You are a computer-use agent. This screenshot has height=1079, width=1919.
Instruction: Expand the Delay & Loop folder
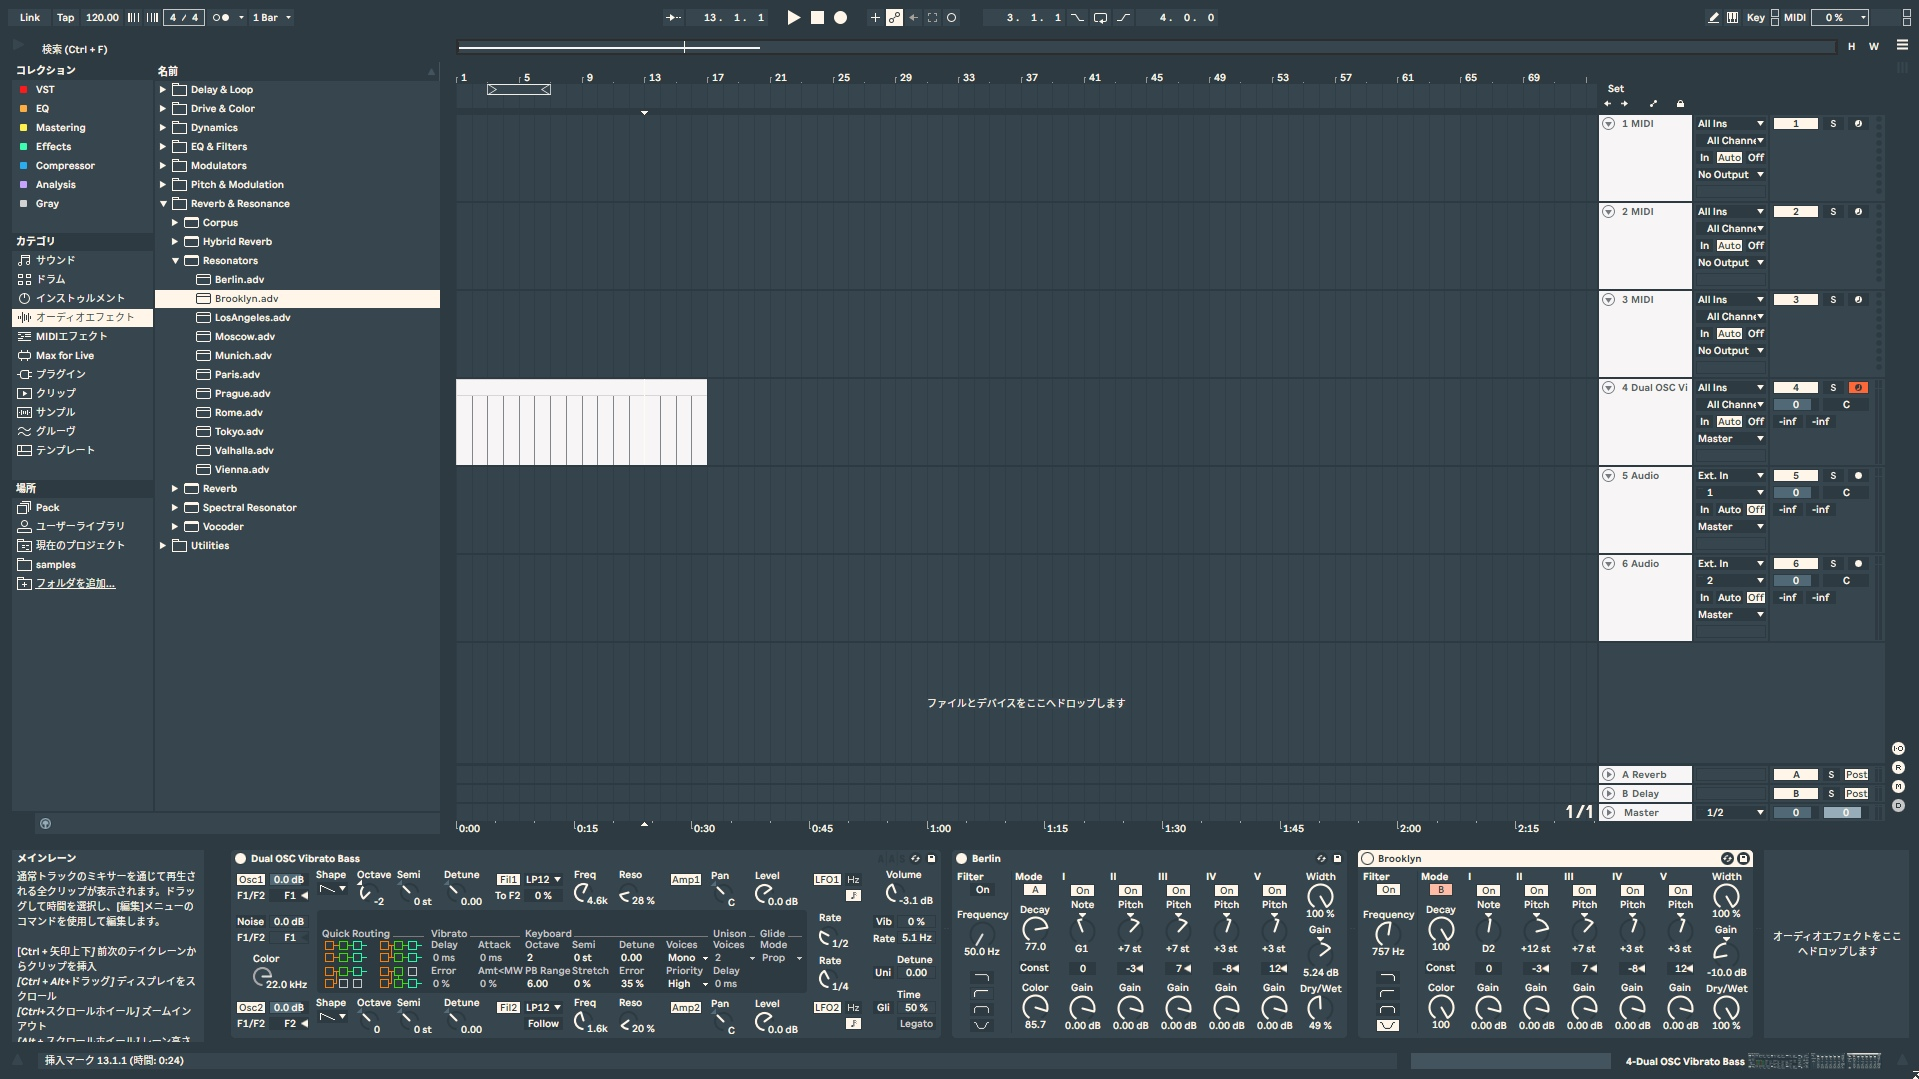pyautogui.click(x=163, y=90)
